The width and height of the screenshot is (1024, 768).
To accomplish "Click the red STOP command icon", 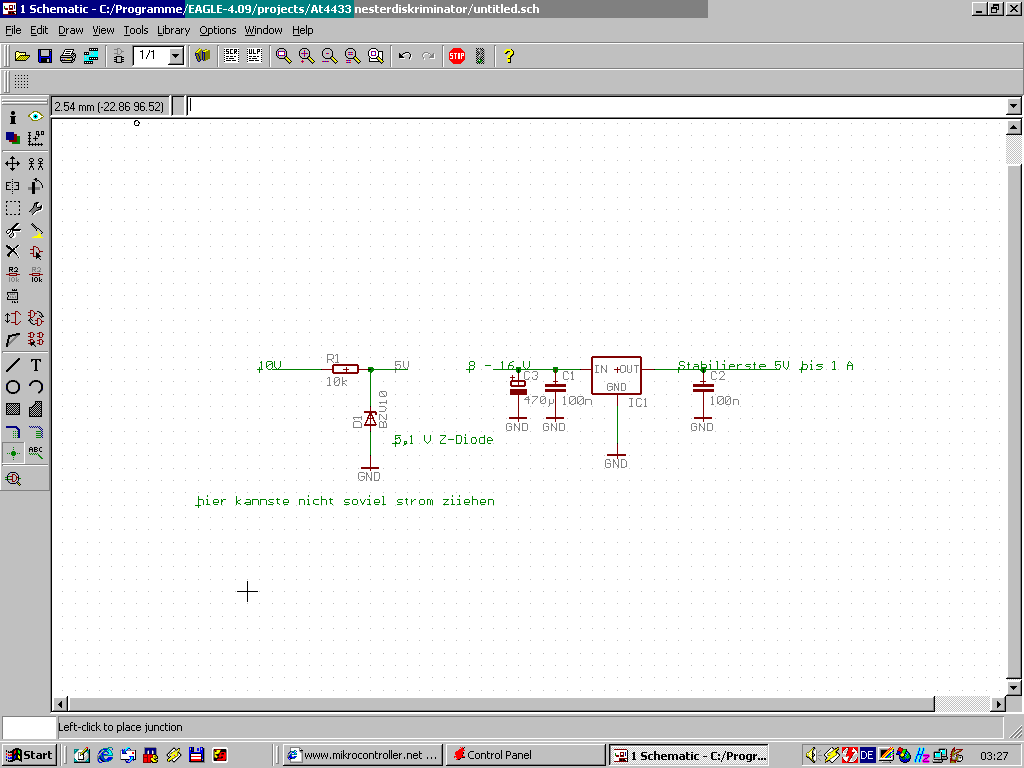I will (x=457, y=56).
